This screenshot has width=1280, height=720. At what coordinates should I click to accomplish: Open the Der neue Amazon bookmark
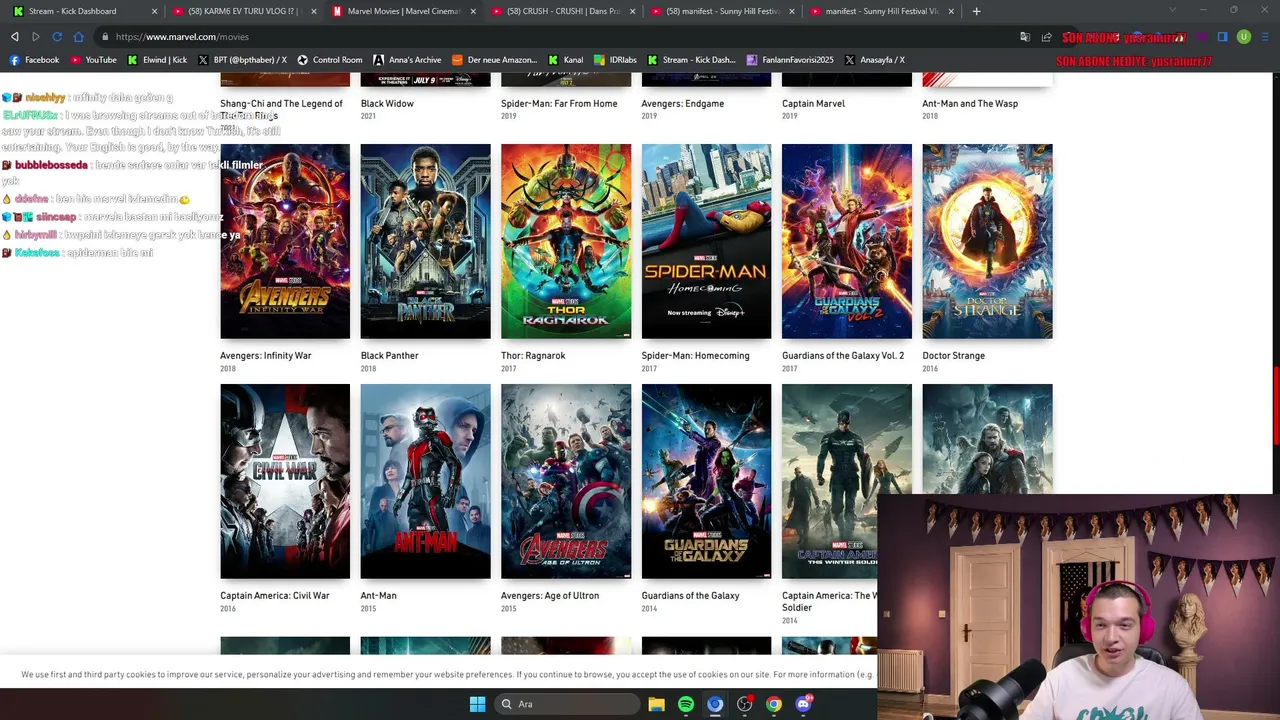[x=495, y=60]
